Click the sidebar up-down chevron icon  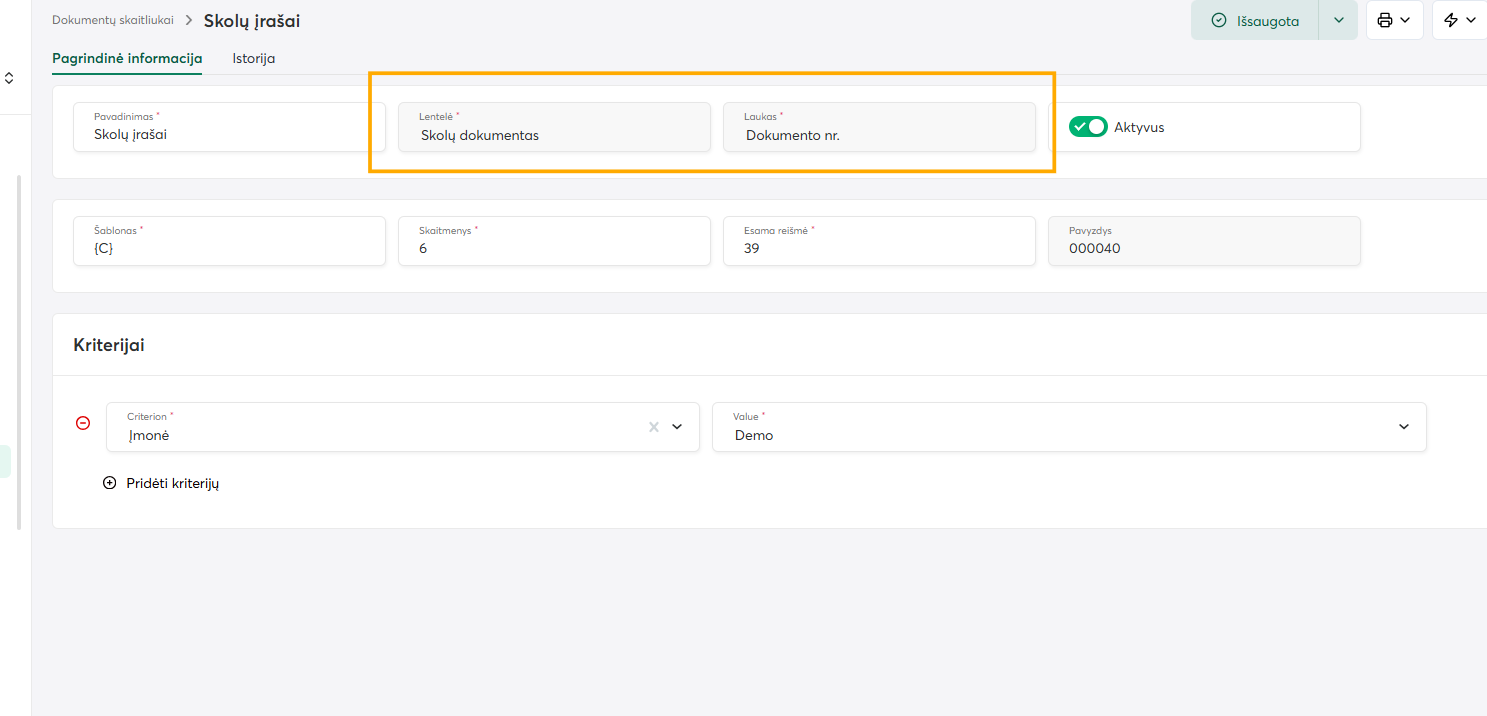point(9,77)
